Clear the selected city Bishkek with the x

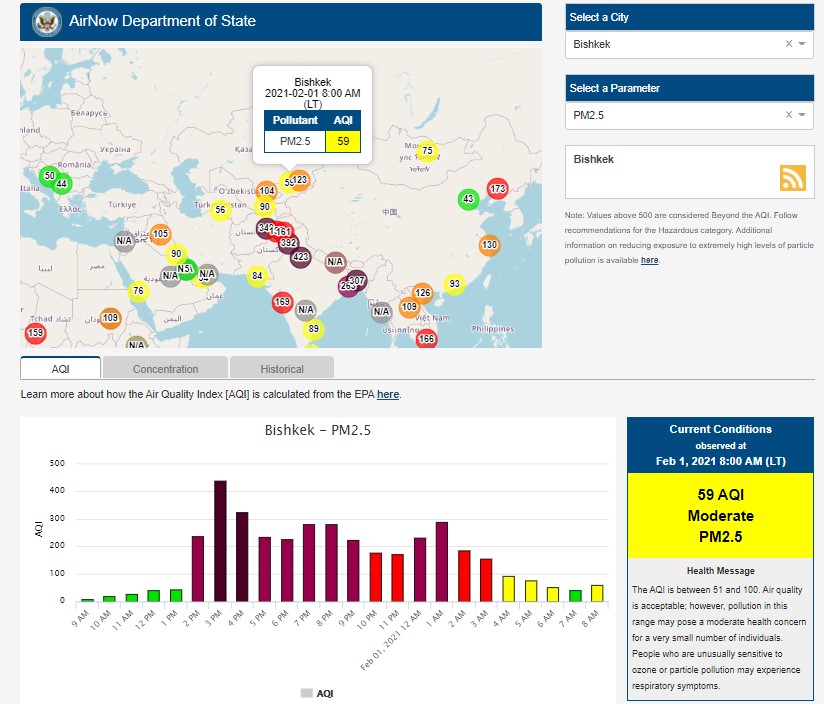[x=788, y=44]
